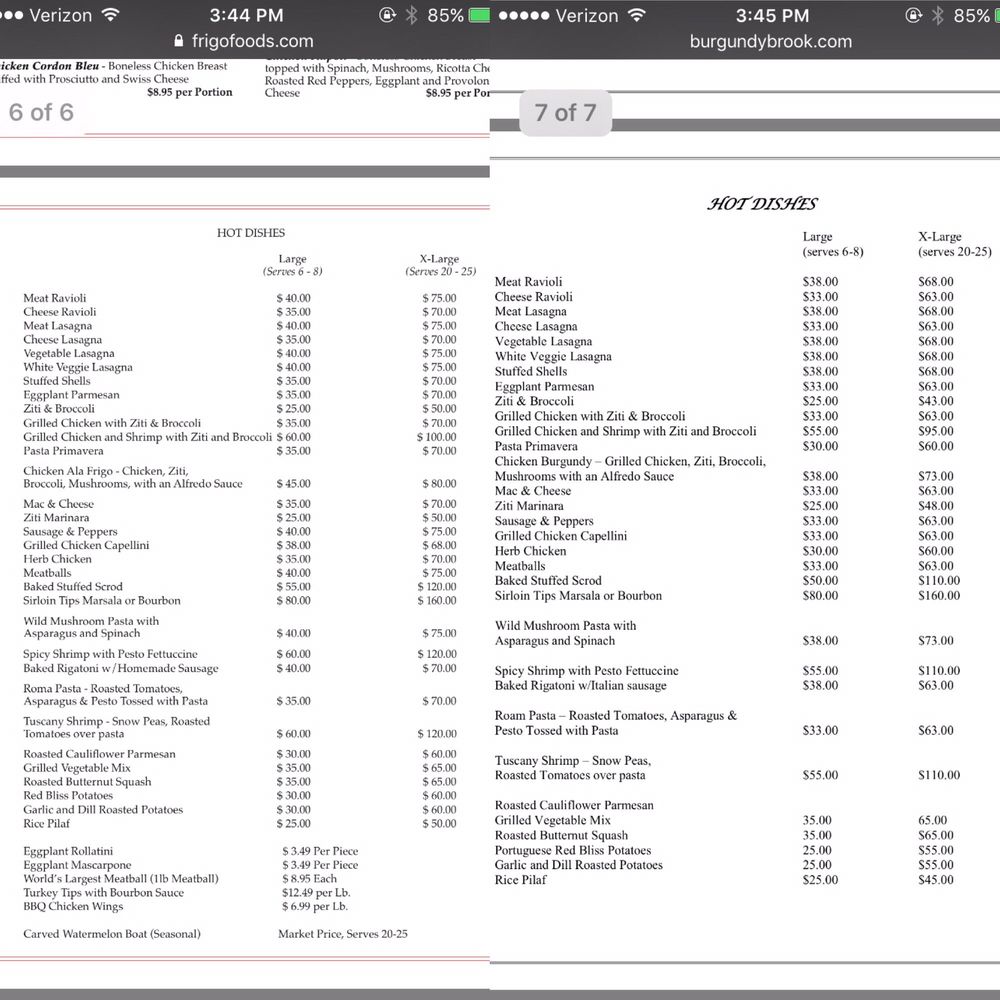Tap the padlock icon beside frigofoods.com
Image resolution: width=1000 pixels, height=1000 pixels.
(179, 42)
